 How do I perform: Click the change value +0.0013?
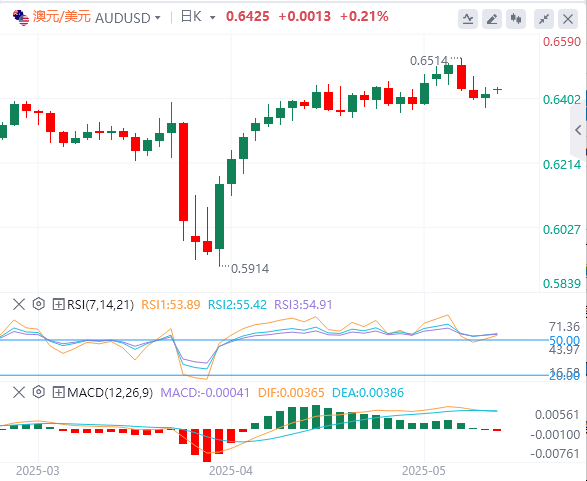[305, 16]
